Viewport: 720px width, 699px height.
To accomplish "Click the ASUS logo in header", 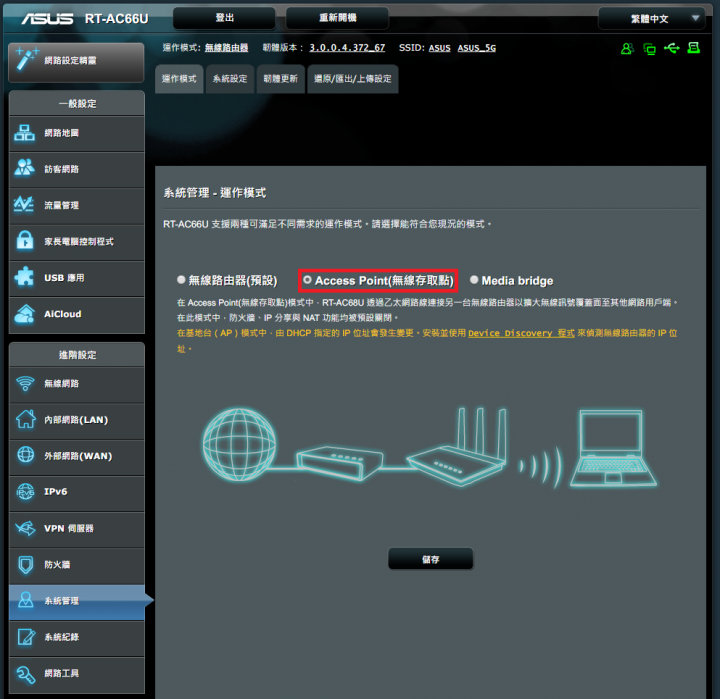I will click(47, 18).
